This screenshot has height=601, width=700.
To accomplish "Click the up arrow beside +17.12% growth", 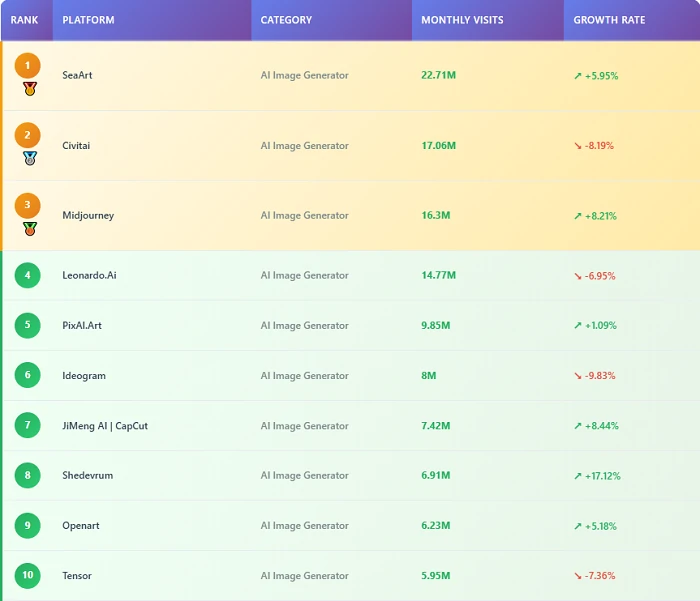I will (578, 476).
